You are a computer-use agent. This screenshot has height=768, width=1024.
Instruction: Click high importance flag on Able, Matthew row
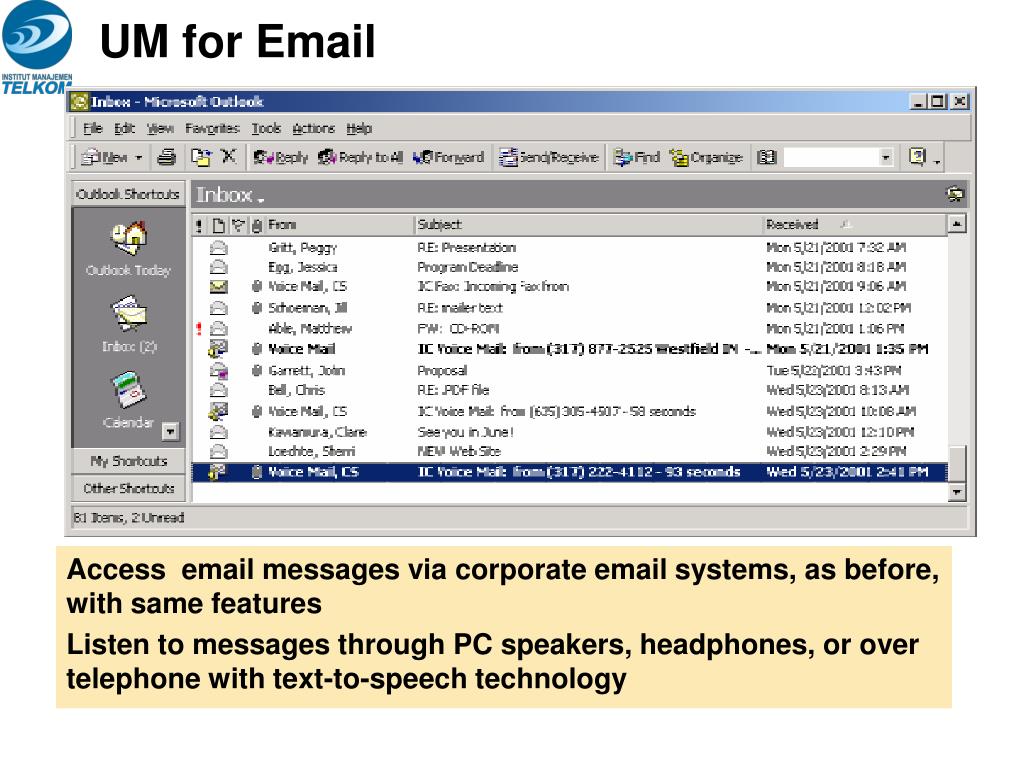coord(199,328)
